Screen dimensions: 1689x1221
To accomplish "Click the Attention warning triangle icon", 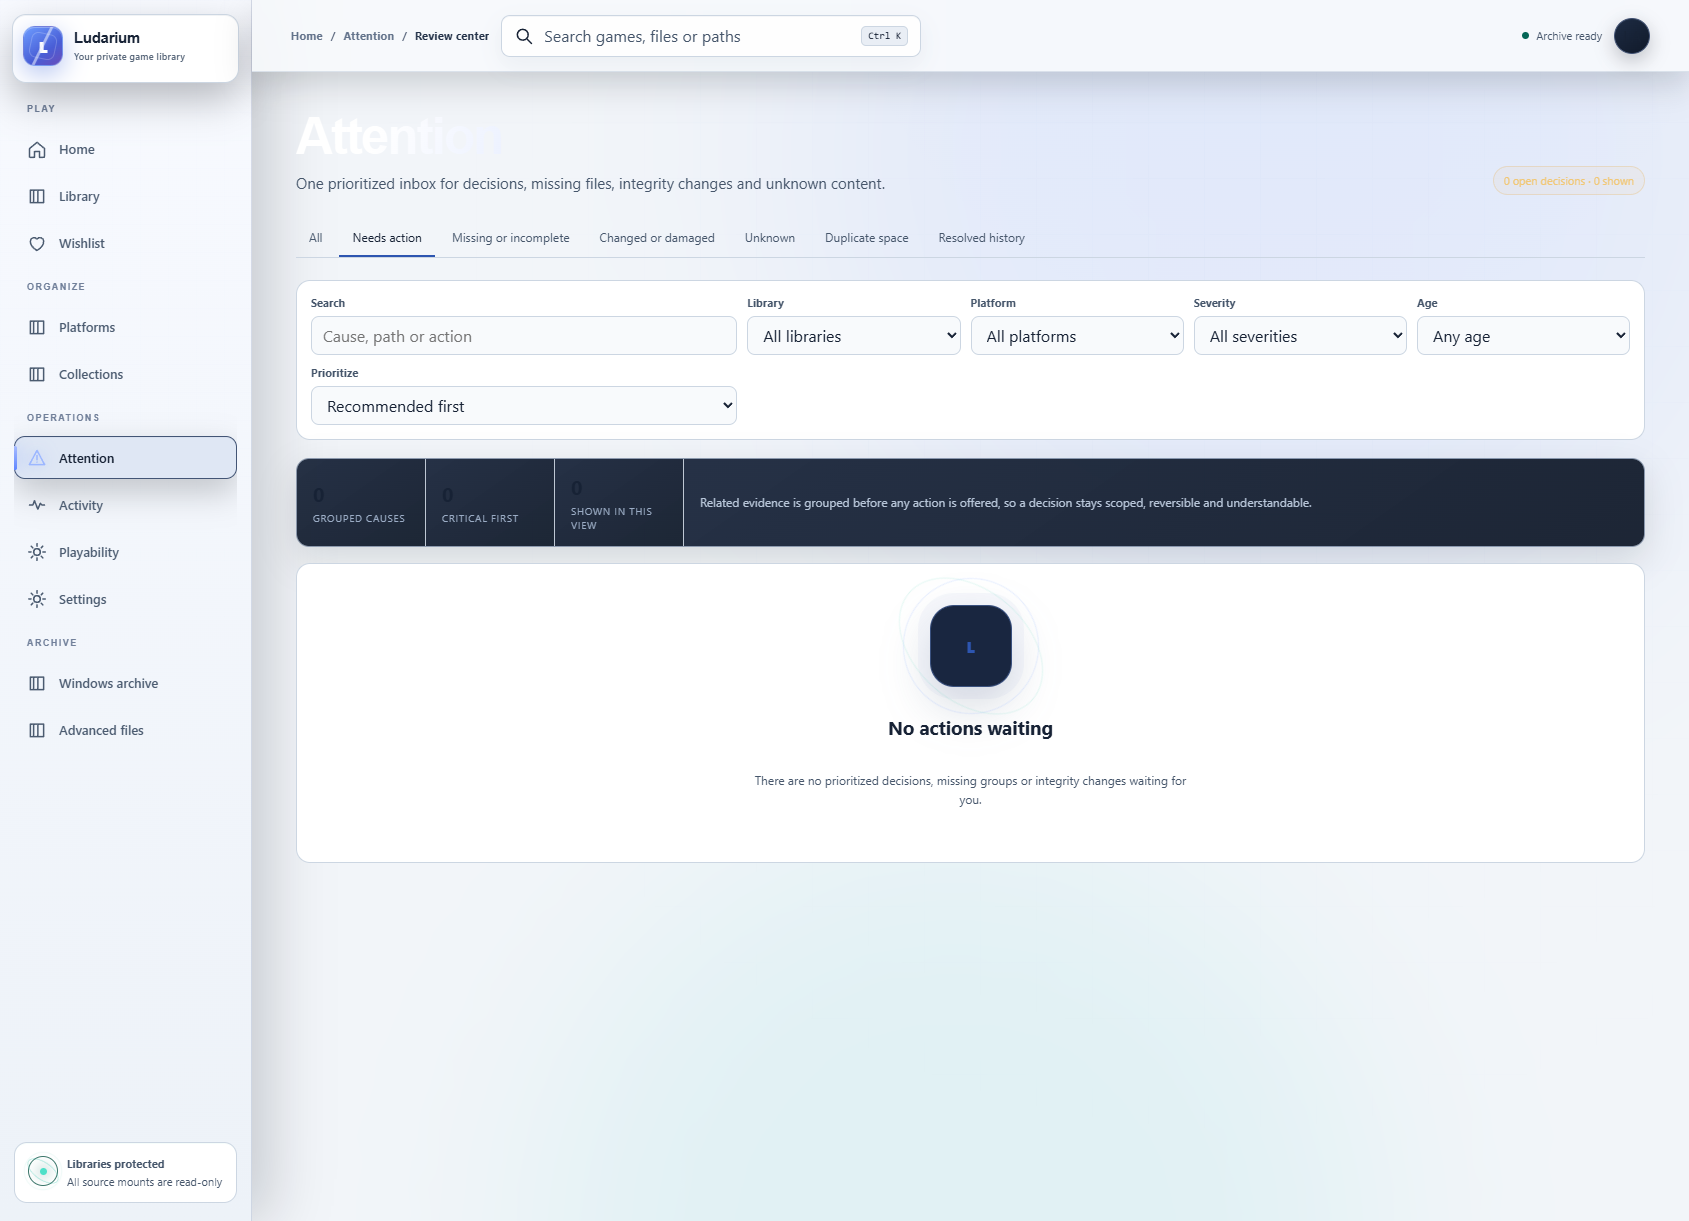I will 37,458.
